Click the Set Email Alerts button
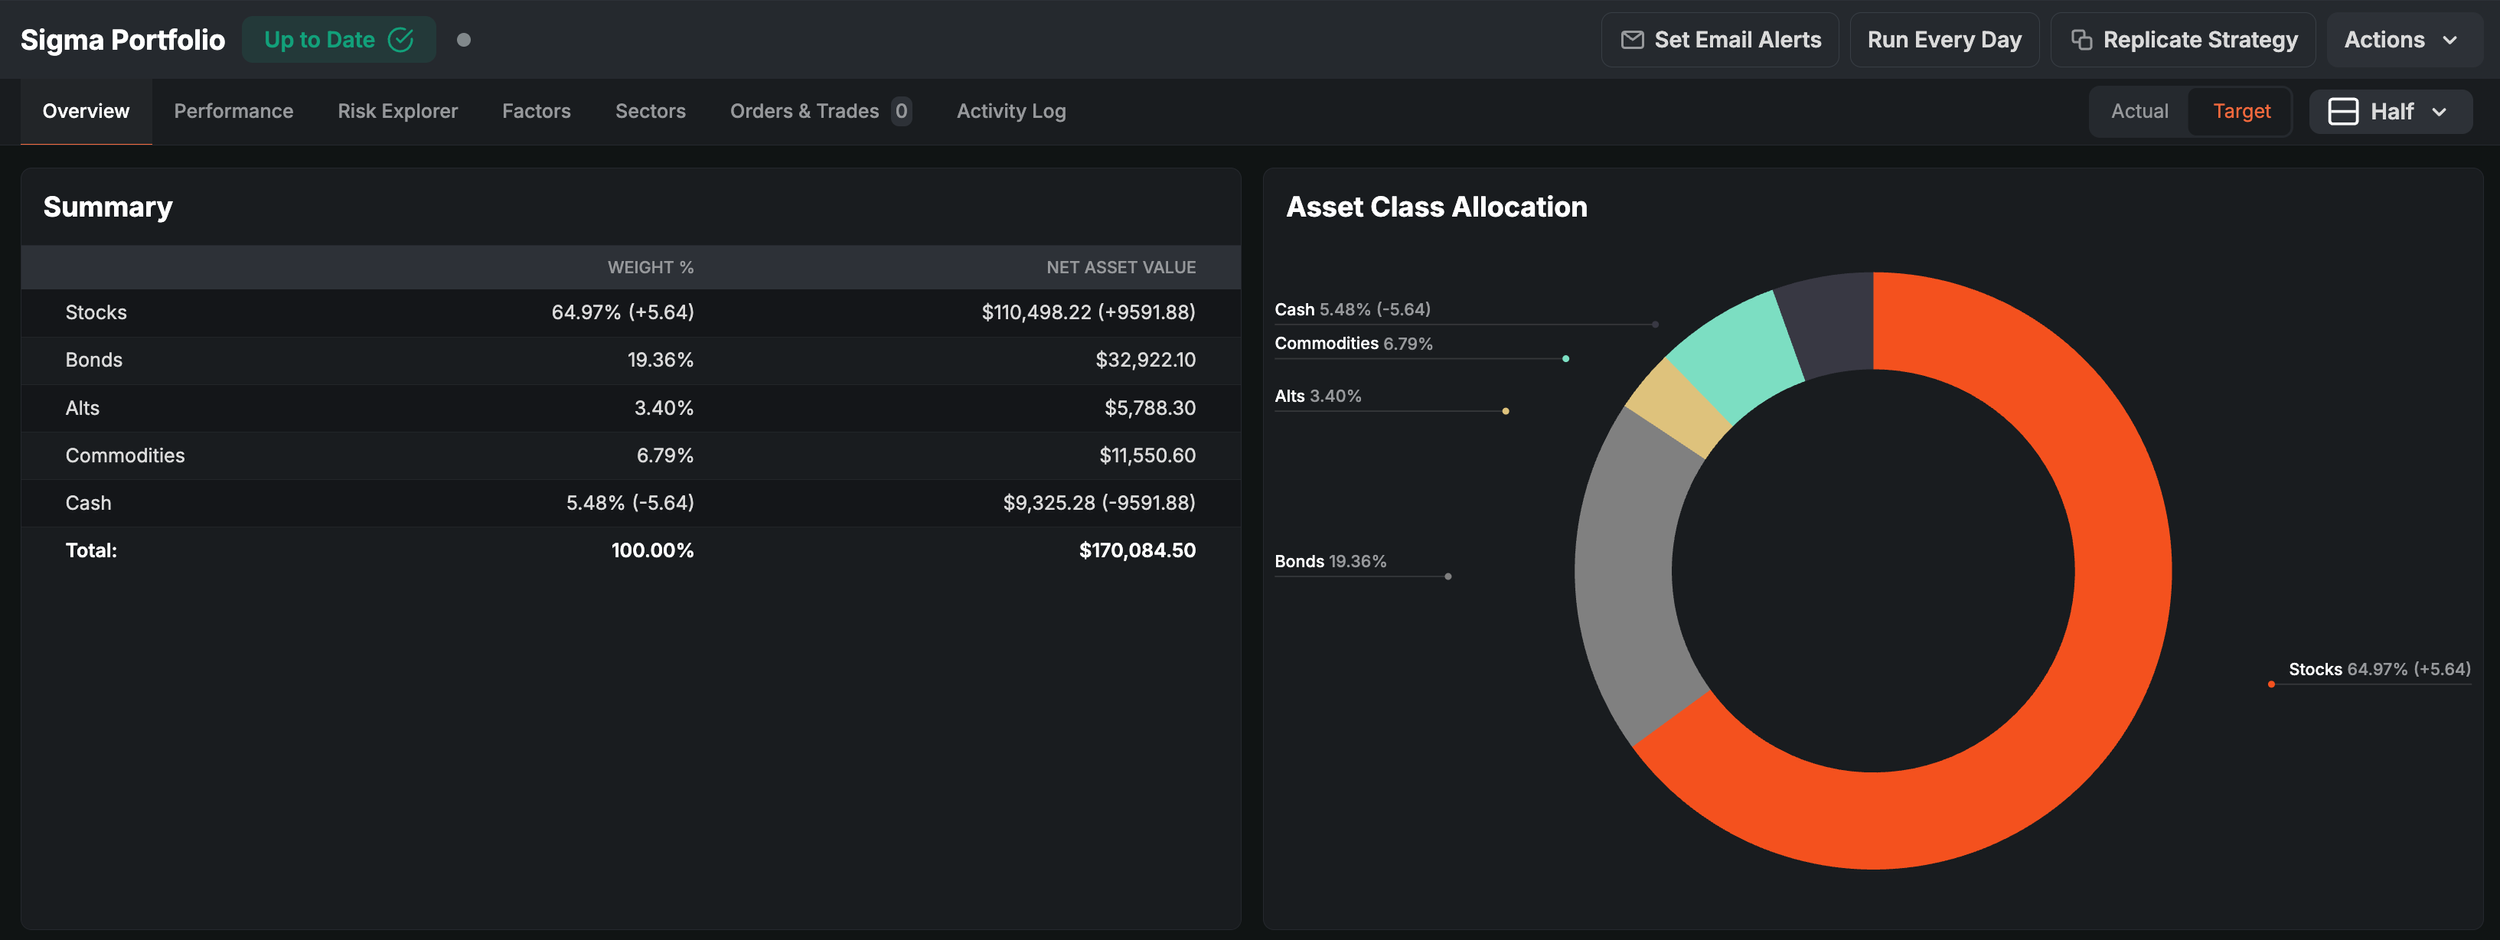The width and height of the screenshot is (2500, 940). click(1720, 40)
